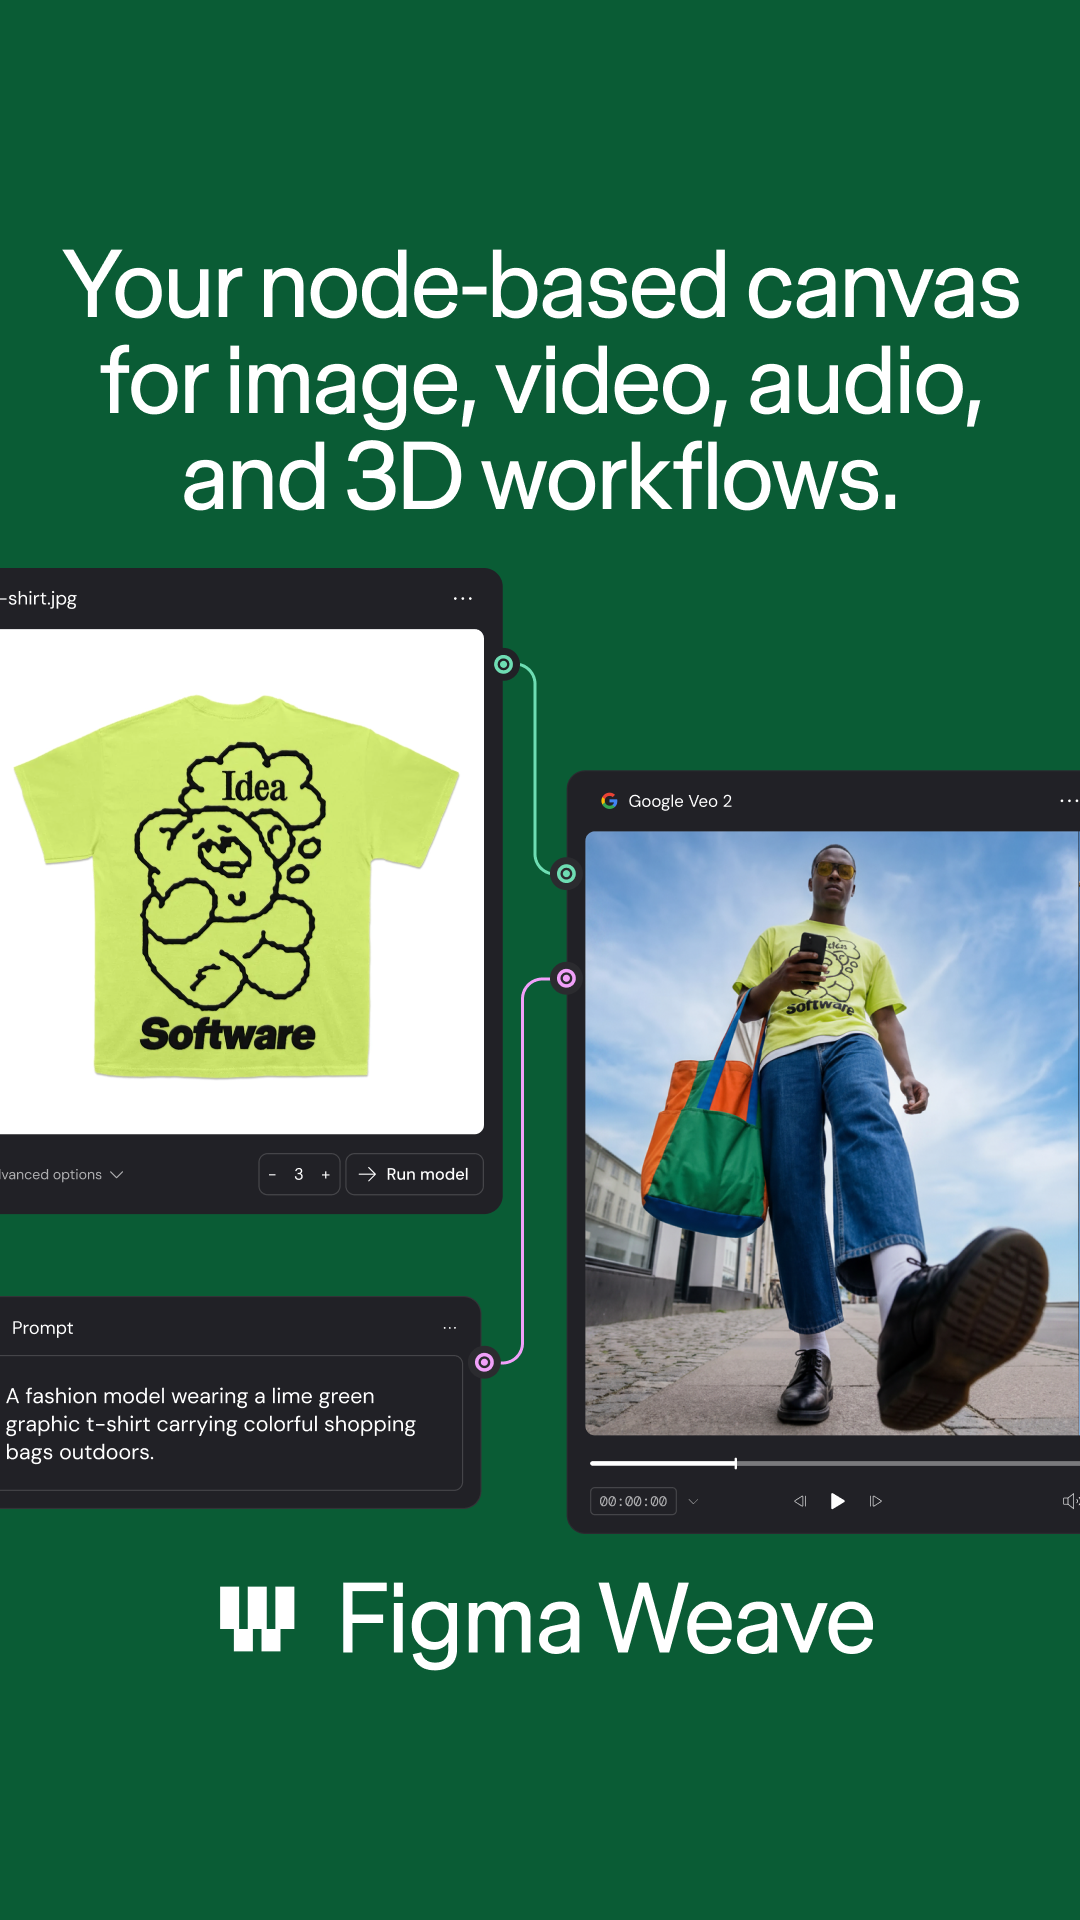
Task: Click the run count value 3
Action: [x=299, y=1175]
